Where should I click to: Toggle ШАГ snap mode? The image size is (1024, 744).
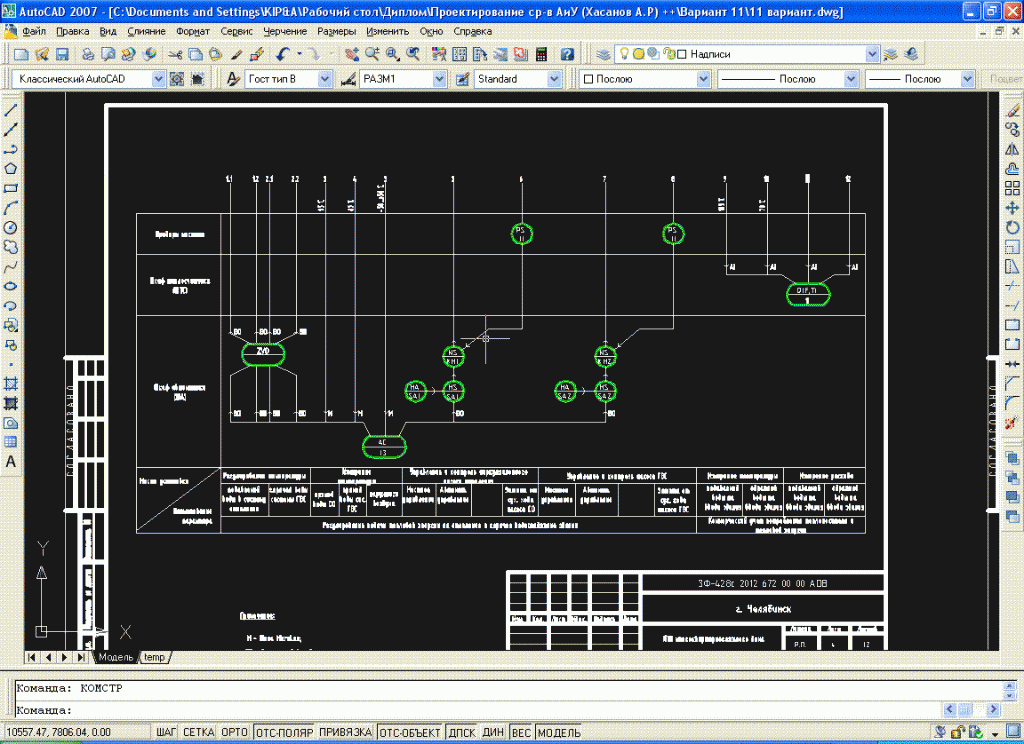coord(166,733)
